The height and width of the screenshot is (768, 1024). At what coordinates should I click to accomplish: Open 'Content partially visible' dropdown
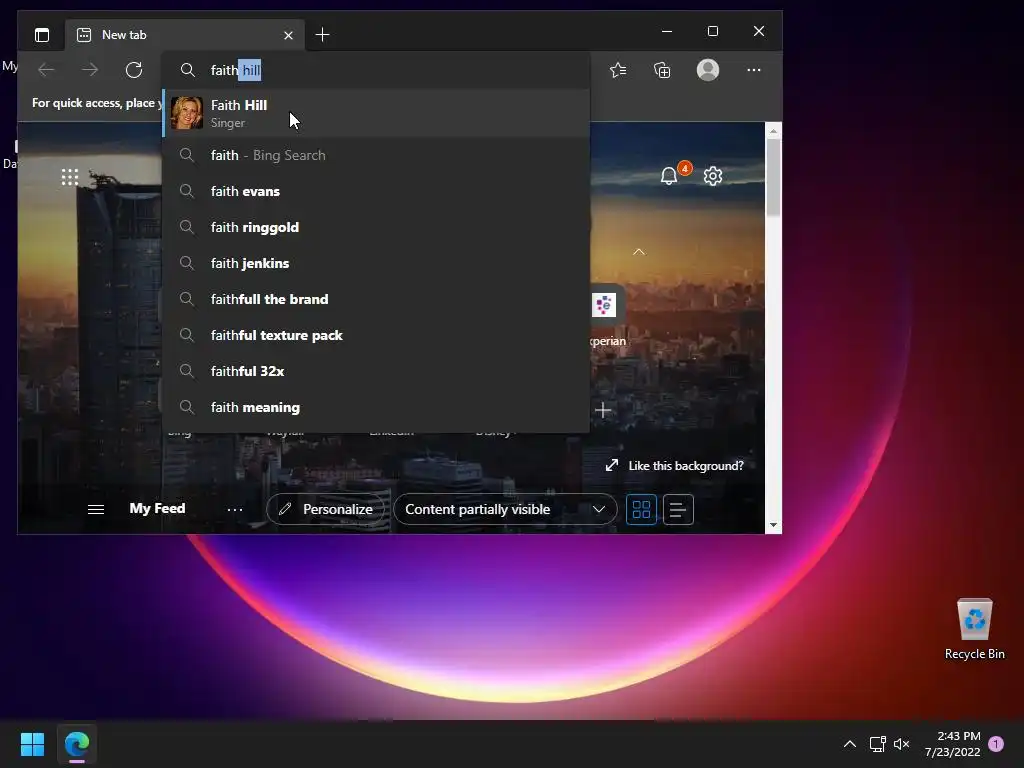[505, 509]
